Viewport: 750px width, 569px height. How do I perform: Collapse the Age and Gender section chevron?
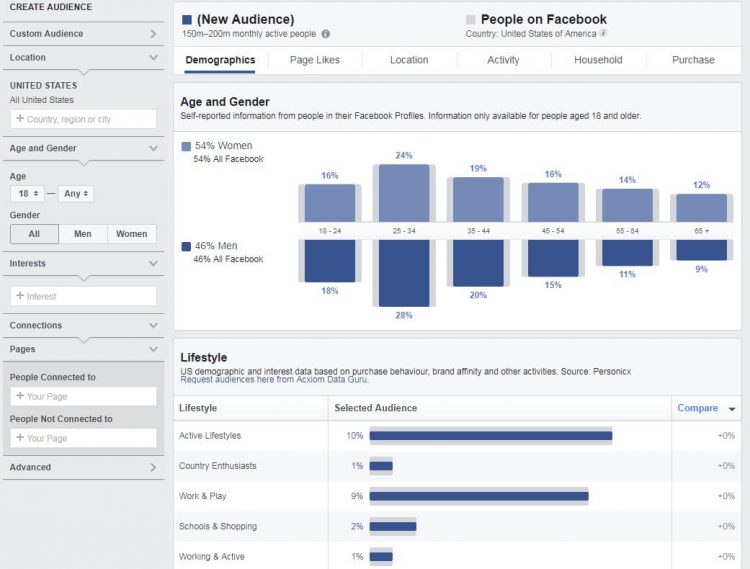pyautogui.click(x=153, y=148)
